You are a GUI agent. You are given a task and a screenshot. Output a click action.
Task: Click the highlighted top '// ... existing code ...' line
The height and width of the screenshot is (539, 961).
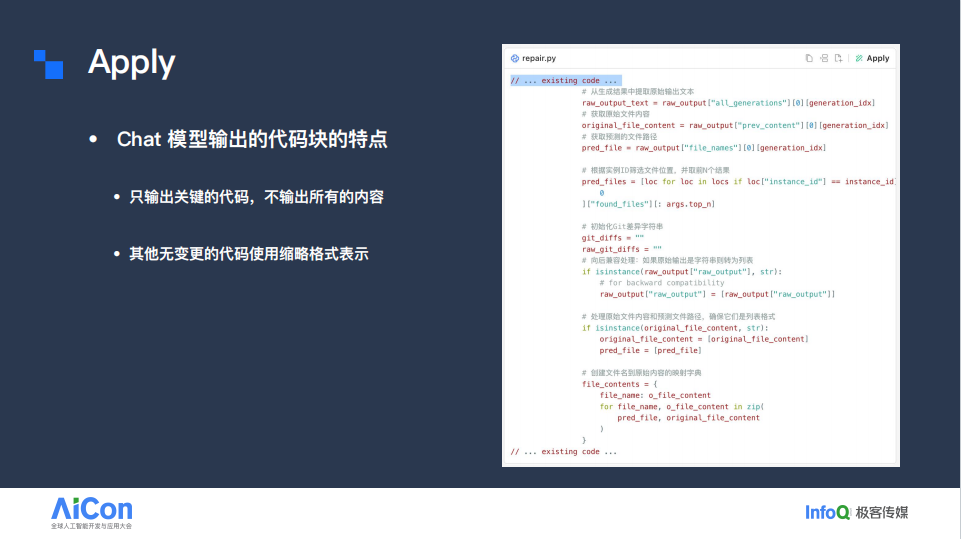[566, 80]
